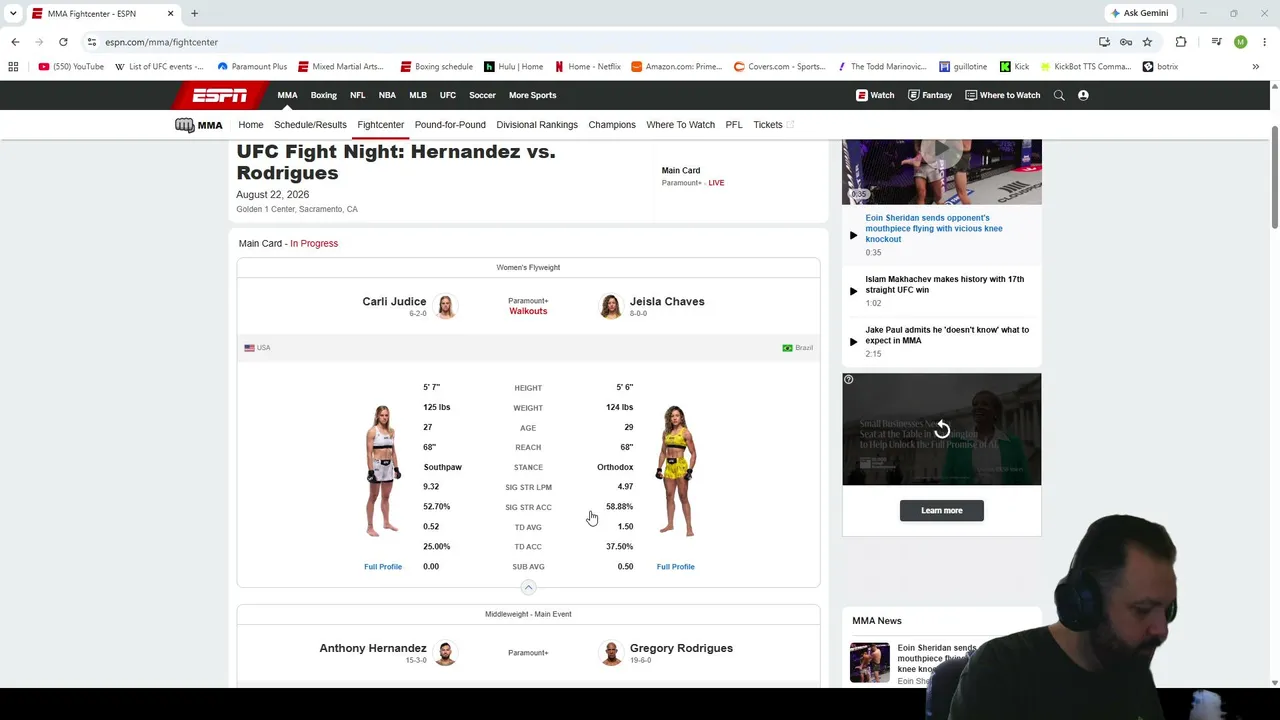Open the Amazon.com Prime bookmark
This screenshot has height=720, width=1280.
(677, 67)
